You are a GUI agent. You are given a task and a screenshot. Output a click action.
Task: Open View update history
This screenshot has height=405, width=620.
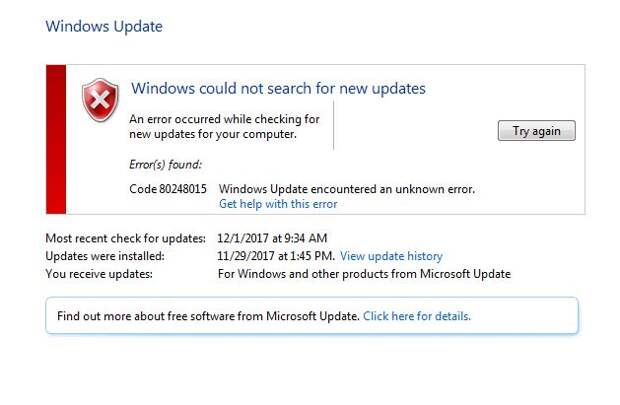391,256
